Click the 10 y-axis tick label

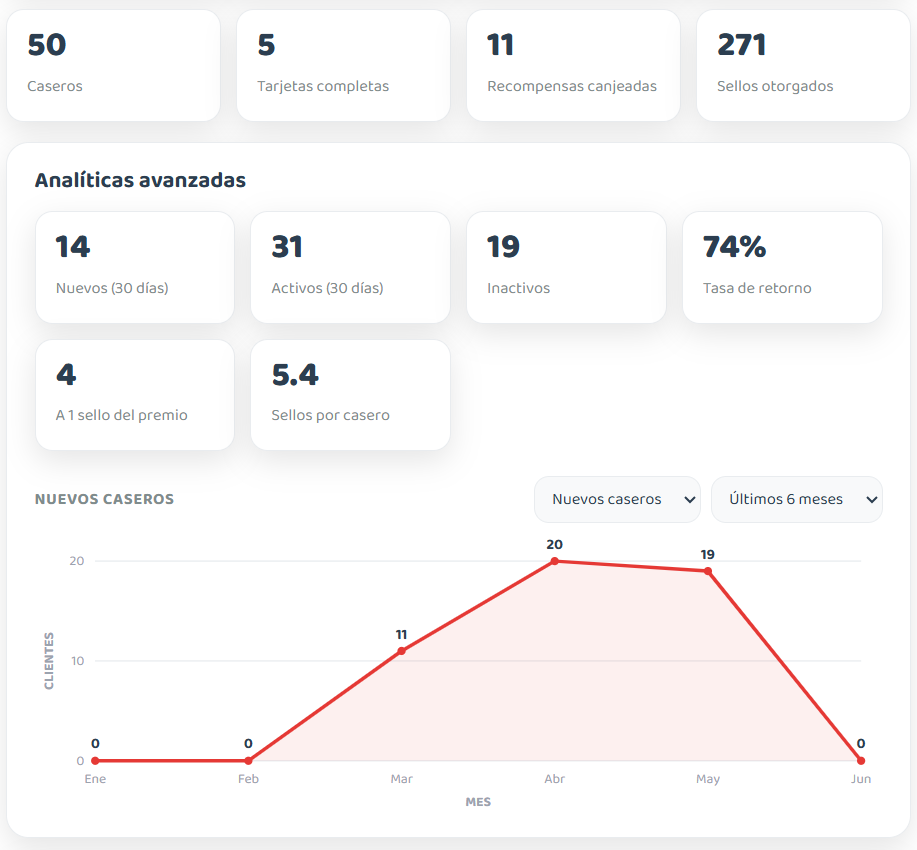tap(78, 661)
